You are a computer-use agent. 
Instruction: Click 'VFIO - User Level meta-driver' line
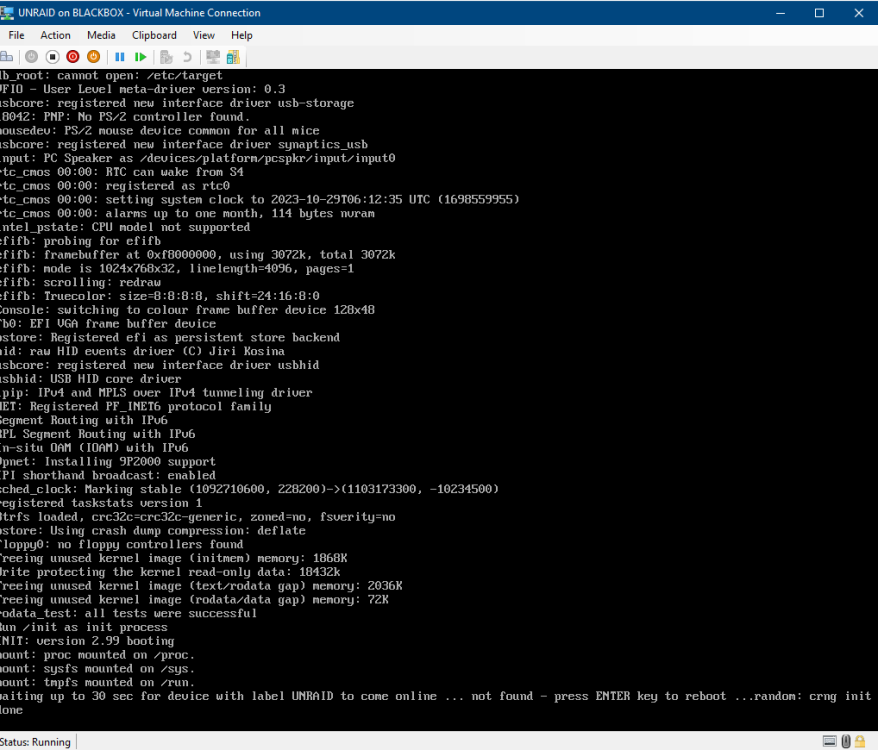[143, 89]
